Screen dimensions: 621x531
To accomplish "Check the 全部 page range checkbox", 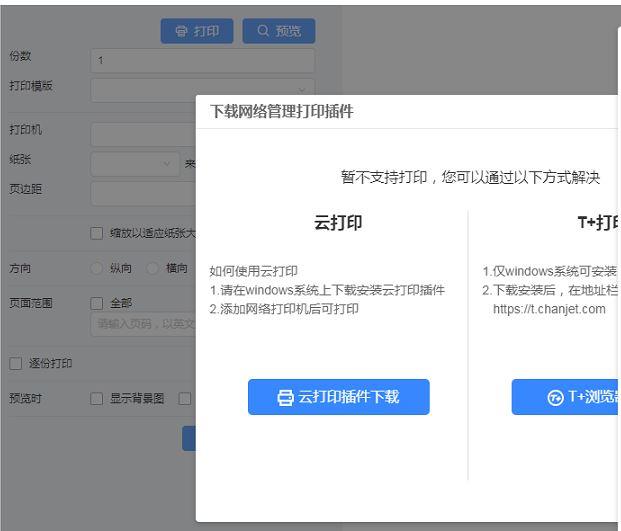I will [97, 303].
